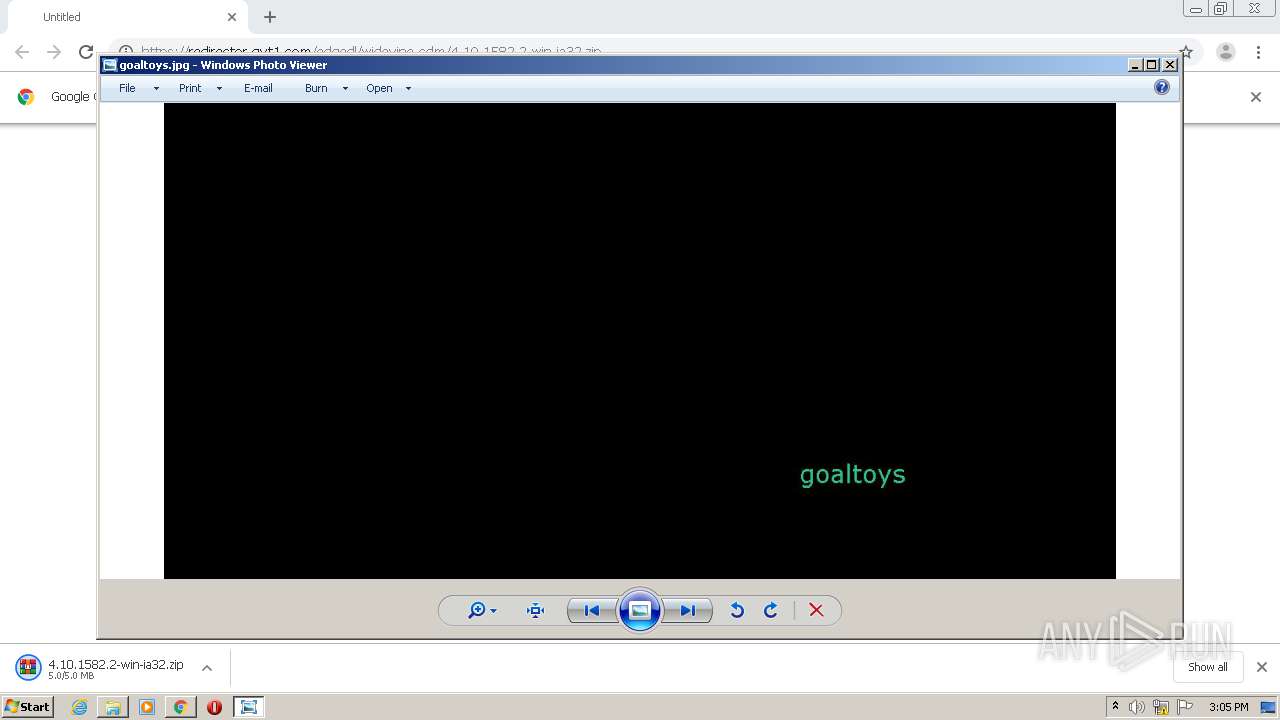Image resolution: width=1280 pixels, height=720 pixels.
Task: Expand the Burn dropdown arrow
Action: [x=345, y=88]
